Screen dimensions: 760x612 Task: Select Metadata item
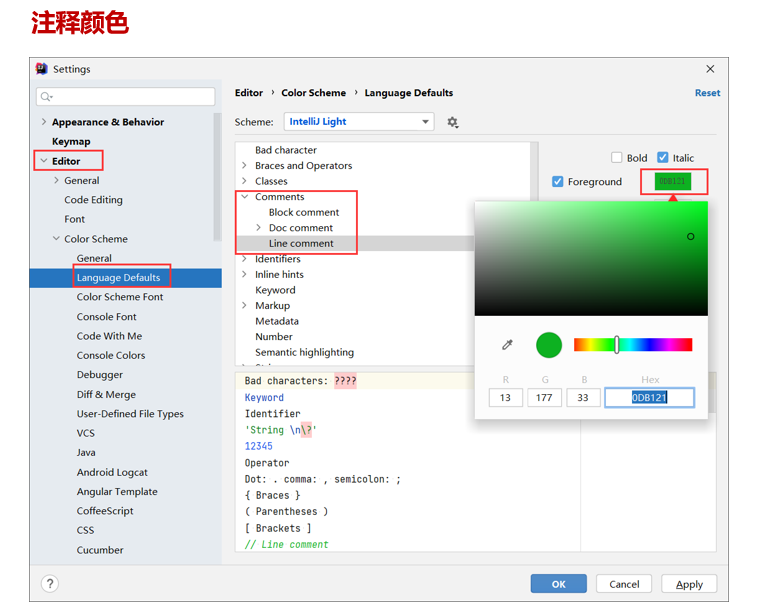tap(277, 321)
